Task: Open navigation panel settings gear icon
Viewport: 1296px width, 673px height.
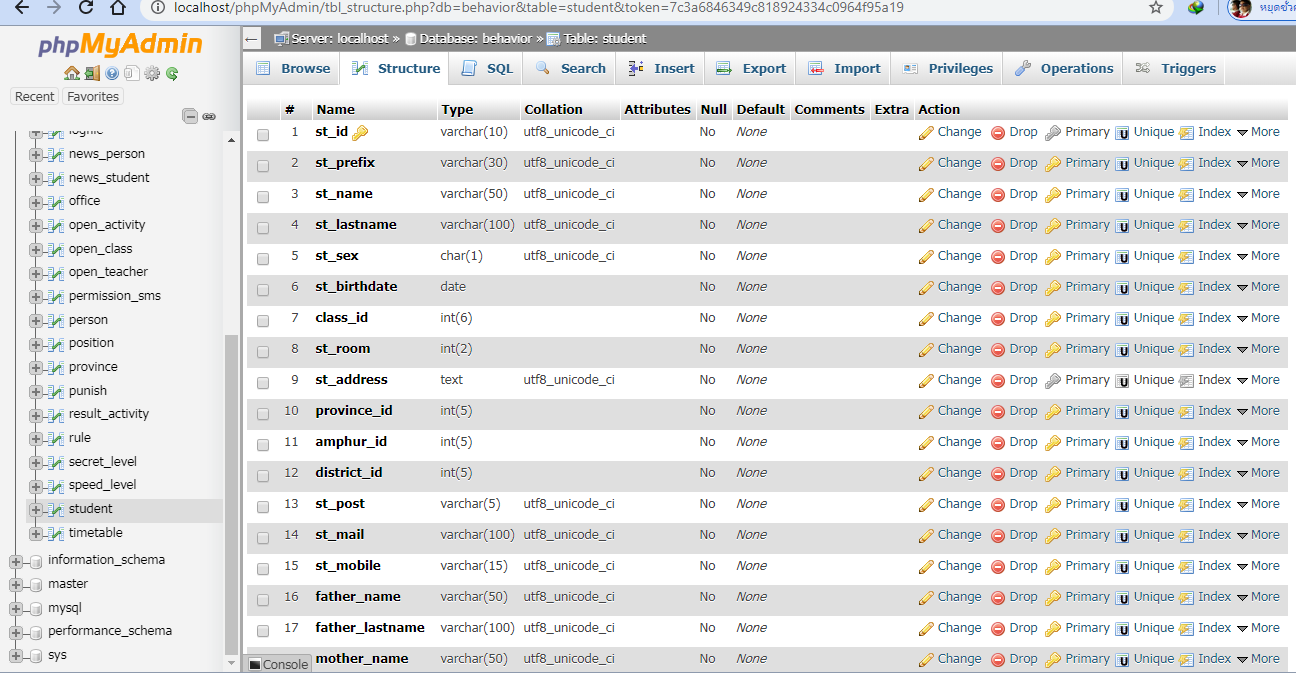Action: [x=152, y=73]
